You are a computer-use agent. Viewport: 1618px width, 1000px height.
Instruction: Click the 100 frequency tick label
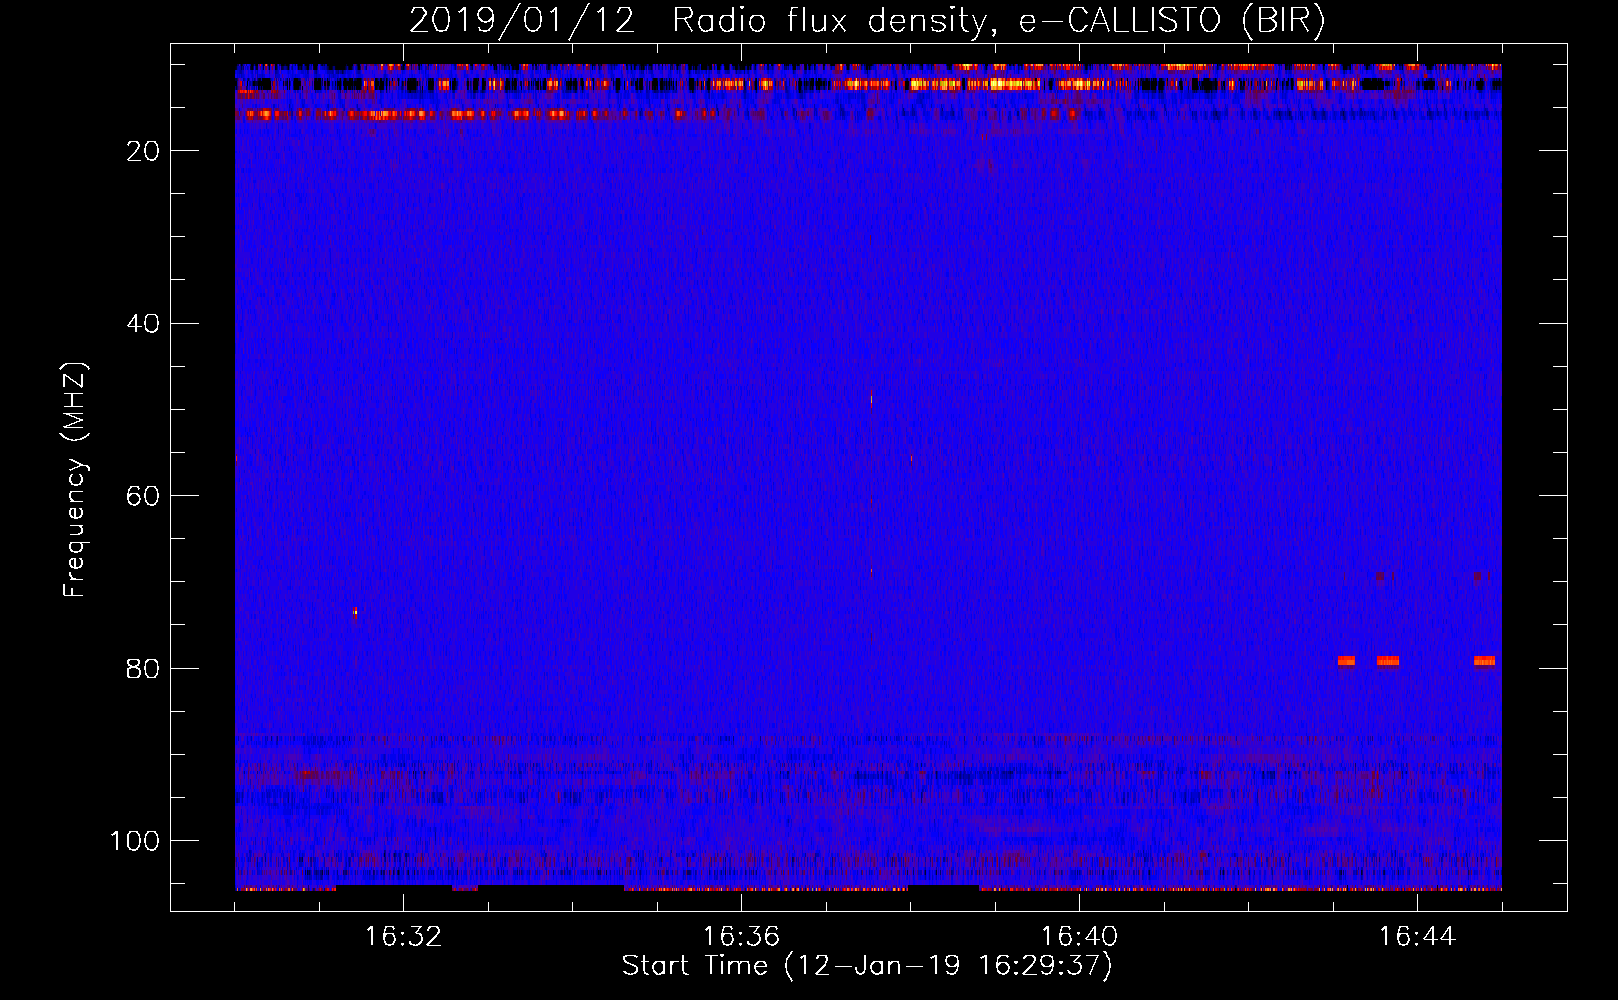coord(135,841)
